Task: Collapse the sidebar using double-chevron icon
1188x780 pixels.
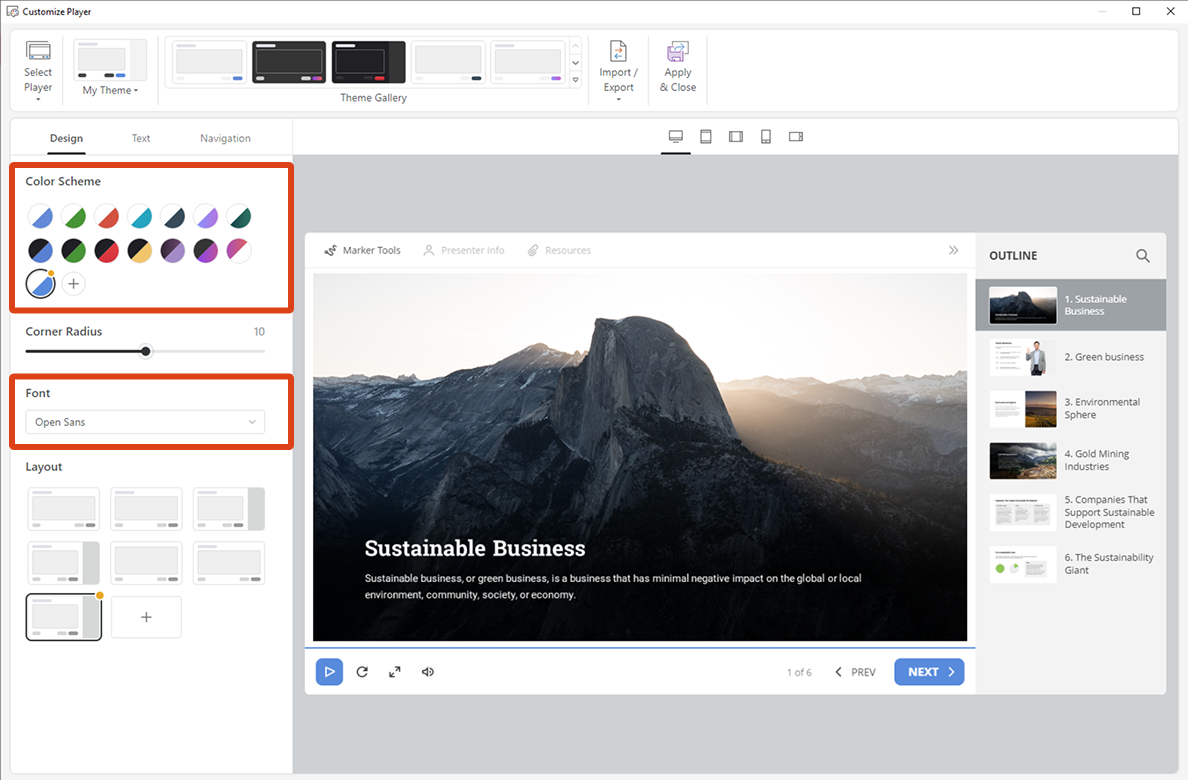Action: [953, 250]
